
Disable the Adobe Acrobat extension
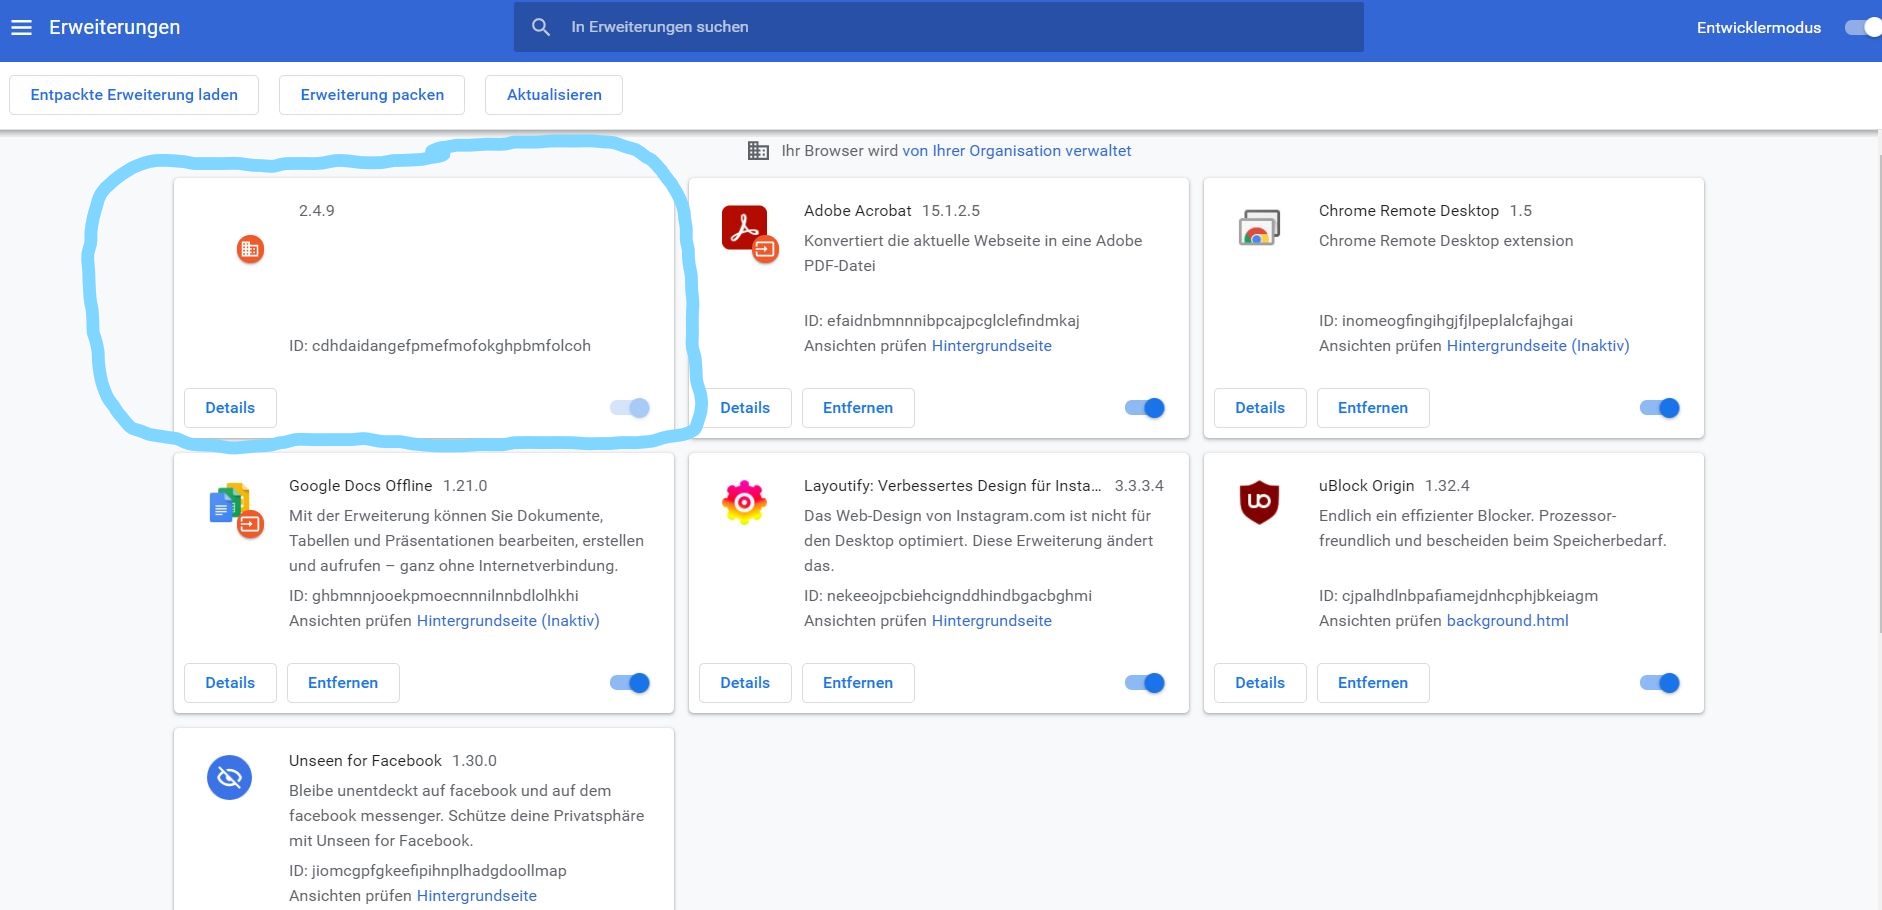click(x=1145, y=407)
